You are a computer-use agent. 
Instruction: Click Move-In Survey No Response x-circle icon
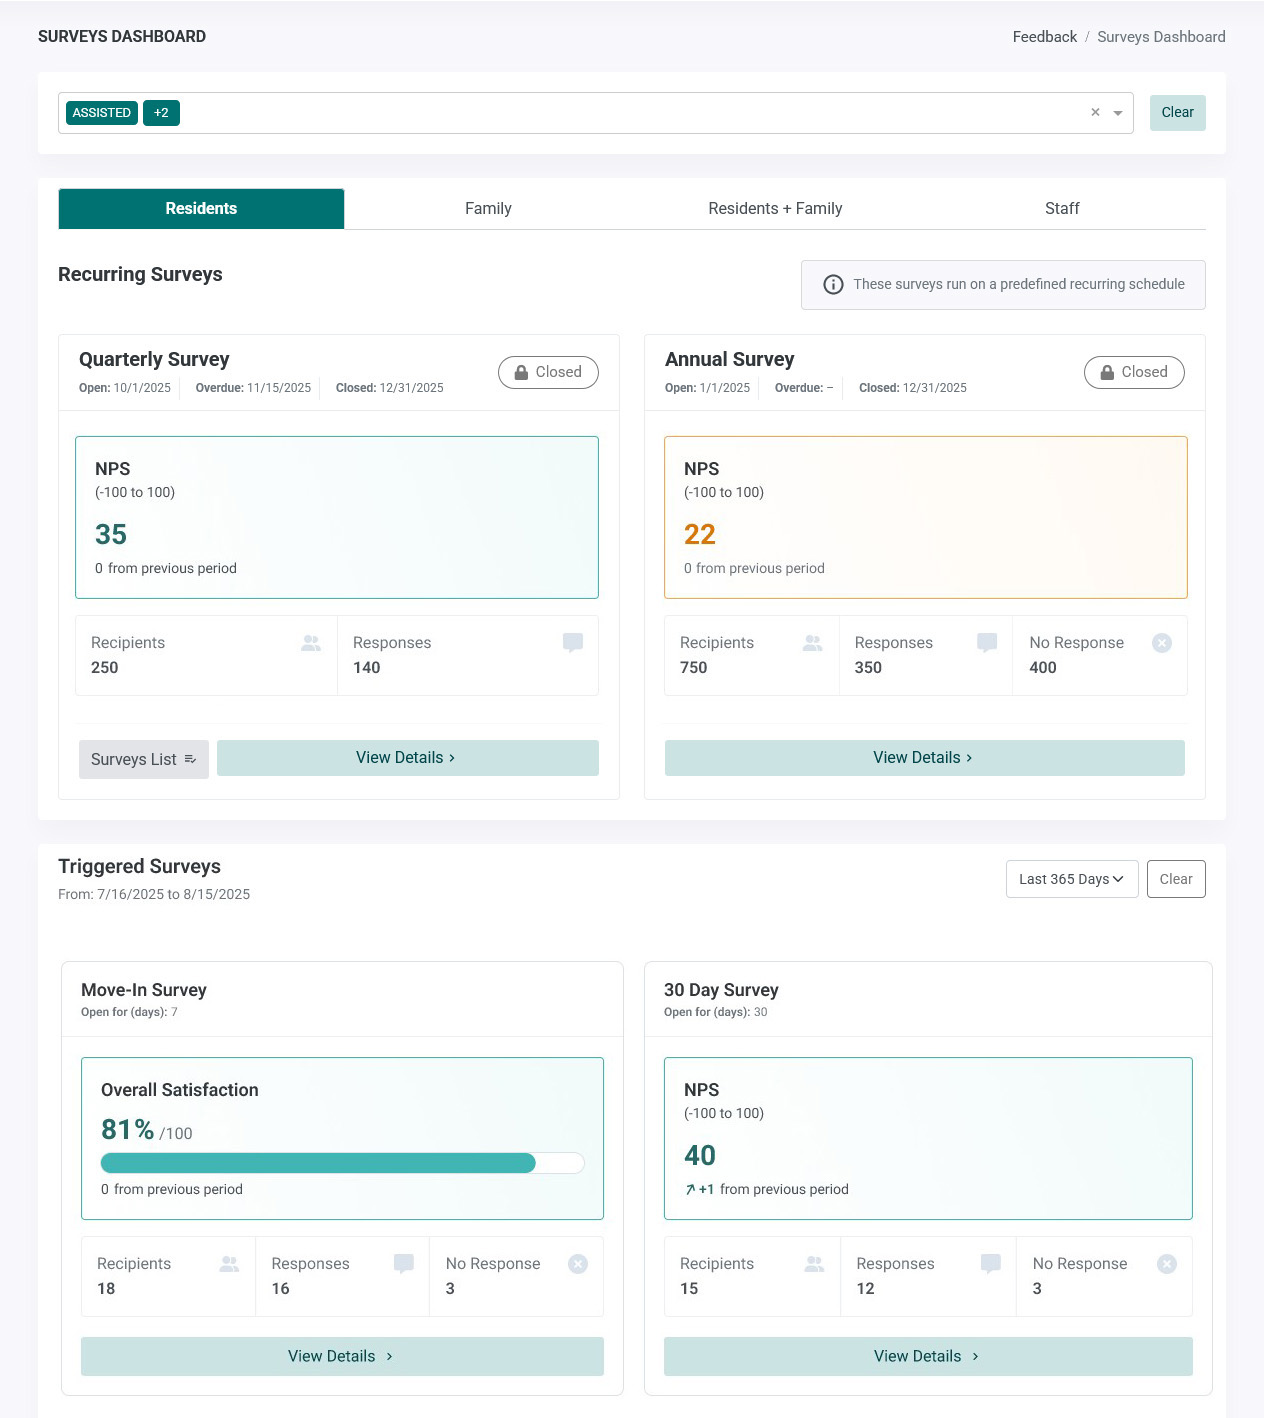(x=578, y=1264)
